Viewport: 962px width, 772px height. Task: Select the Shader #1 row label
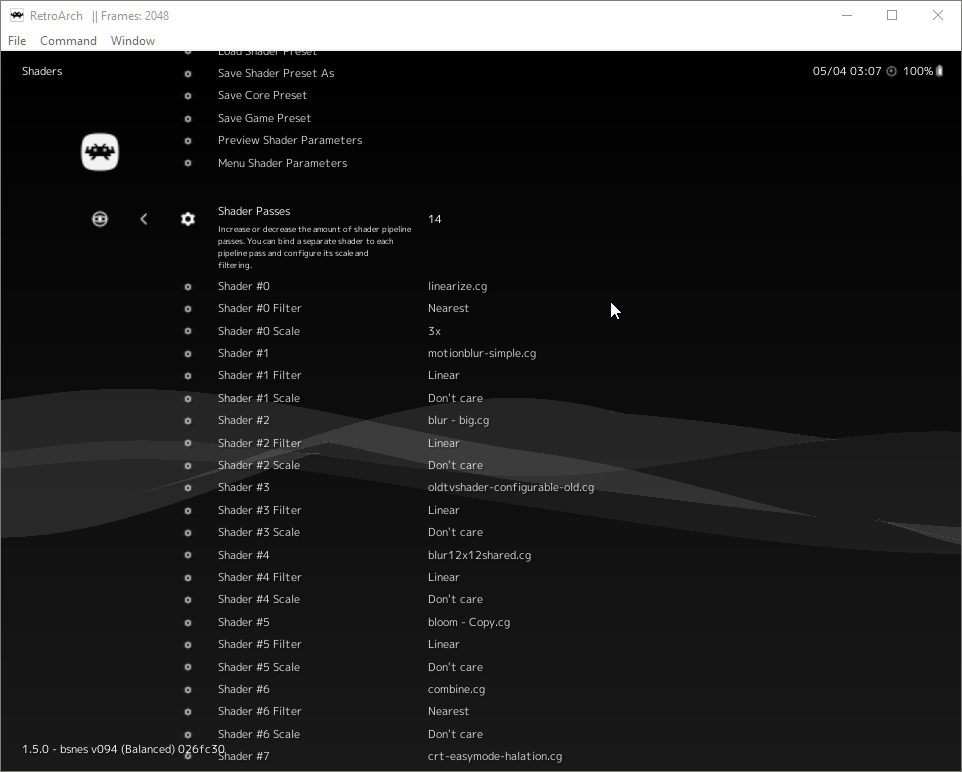click(244, 353)
